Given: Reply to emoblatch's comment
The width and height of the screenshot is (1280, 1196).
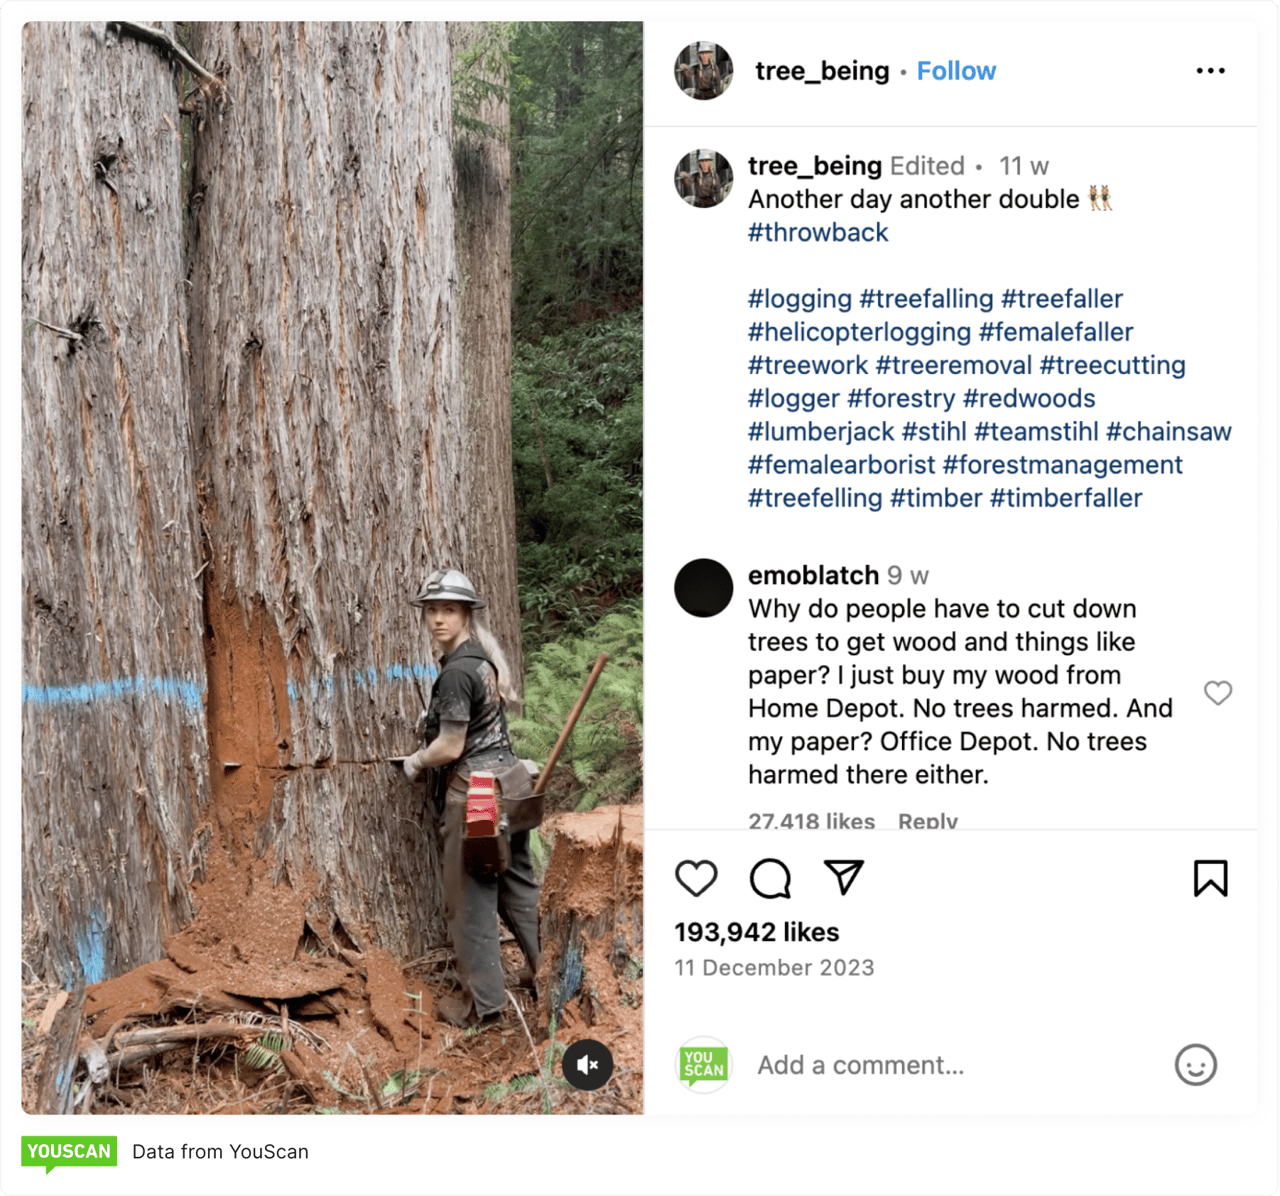Looking at the screenshot, I should pyautogui.click(x=927, y=821).
